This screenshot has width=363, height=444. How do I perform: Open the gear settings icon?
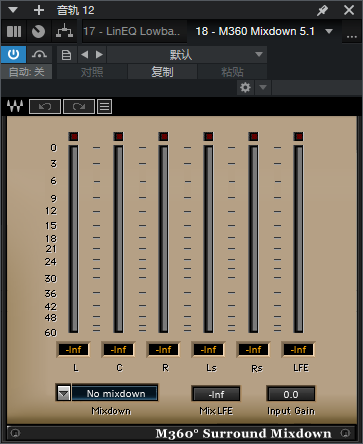(x=245, y=88)
